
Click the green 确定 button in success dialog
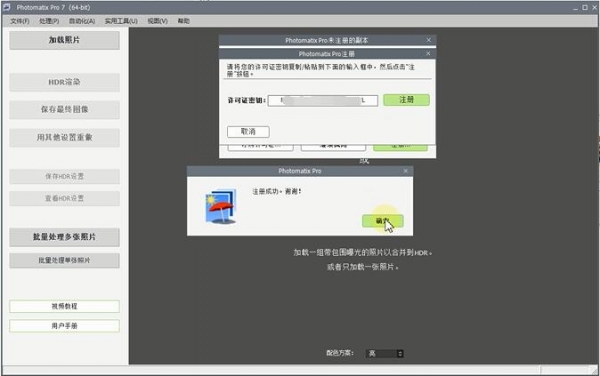[x=383, y=221]
